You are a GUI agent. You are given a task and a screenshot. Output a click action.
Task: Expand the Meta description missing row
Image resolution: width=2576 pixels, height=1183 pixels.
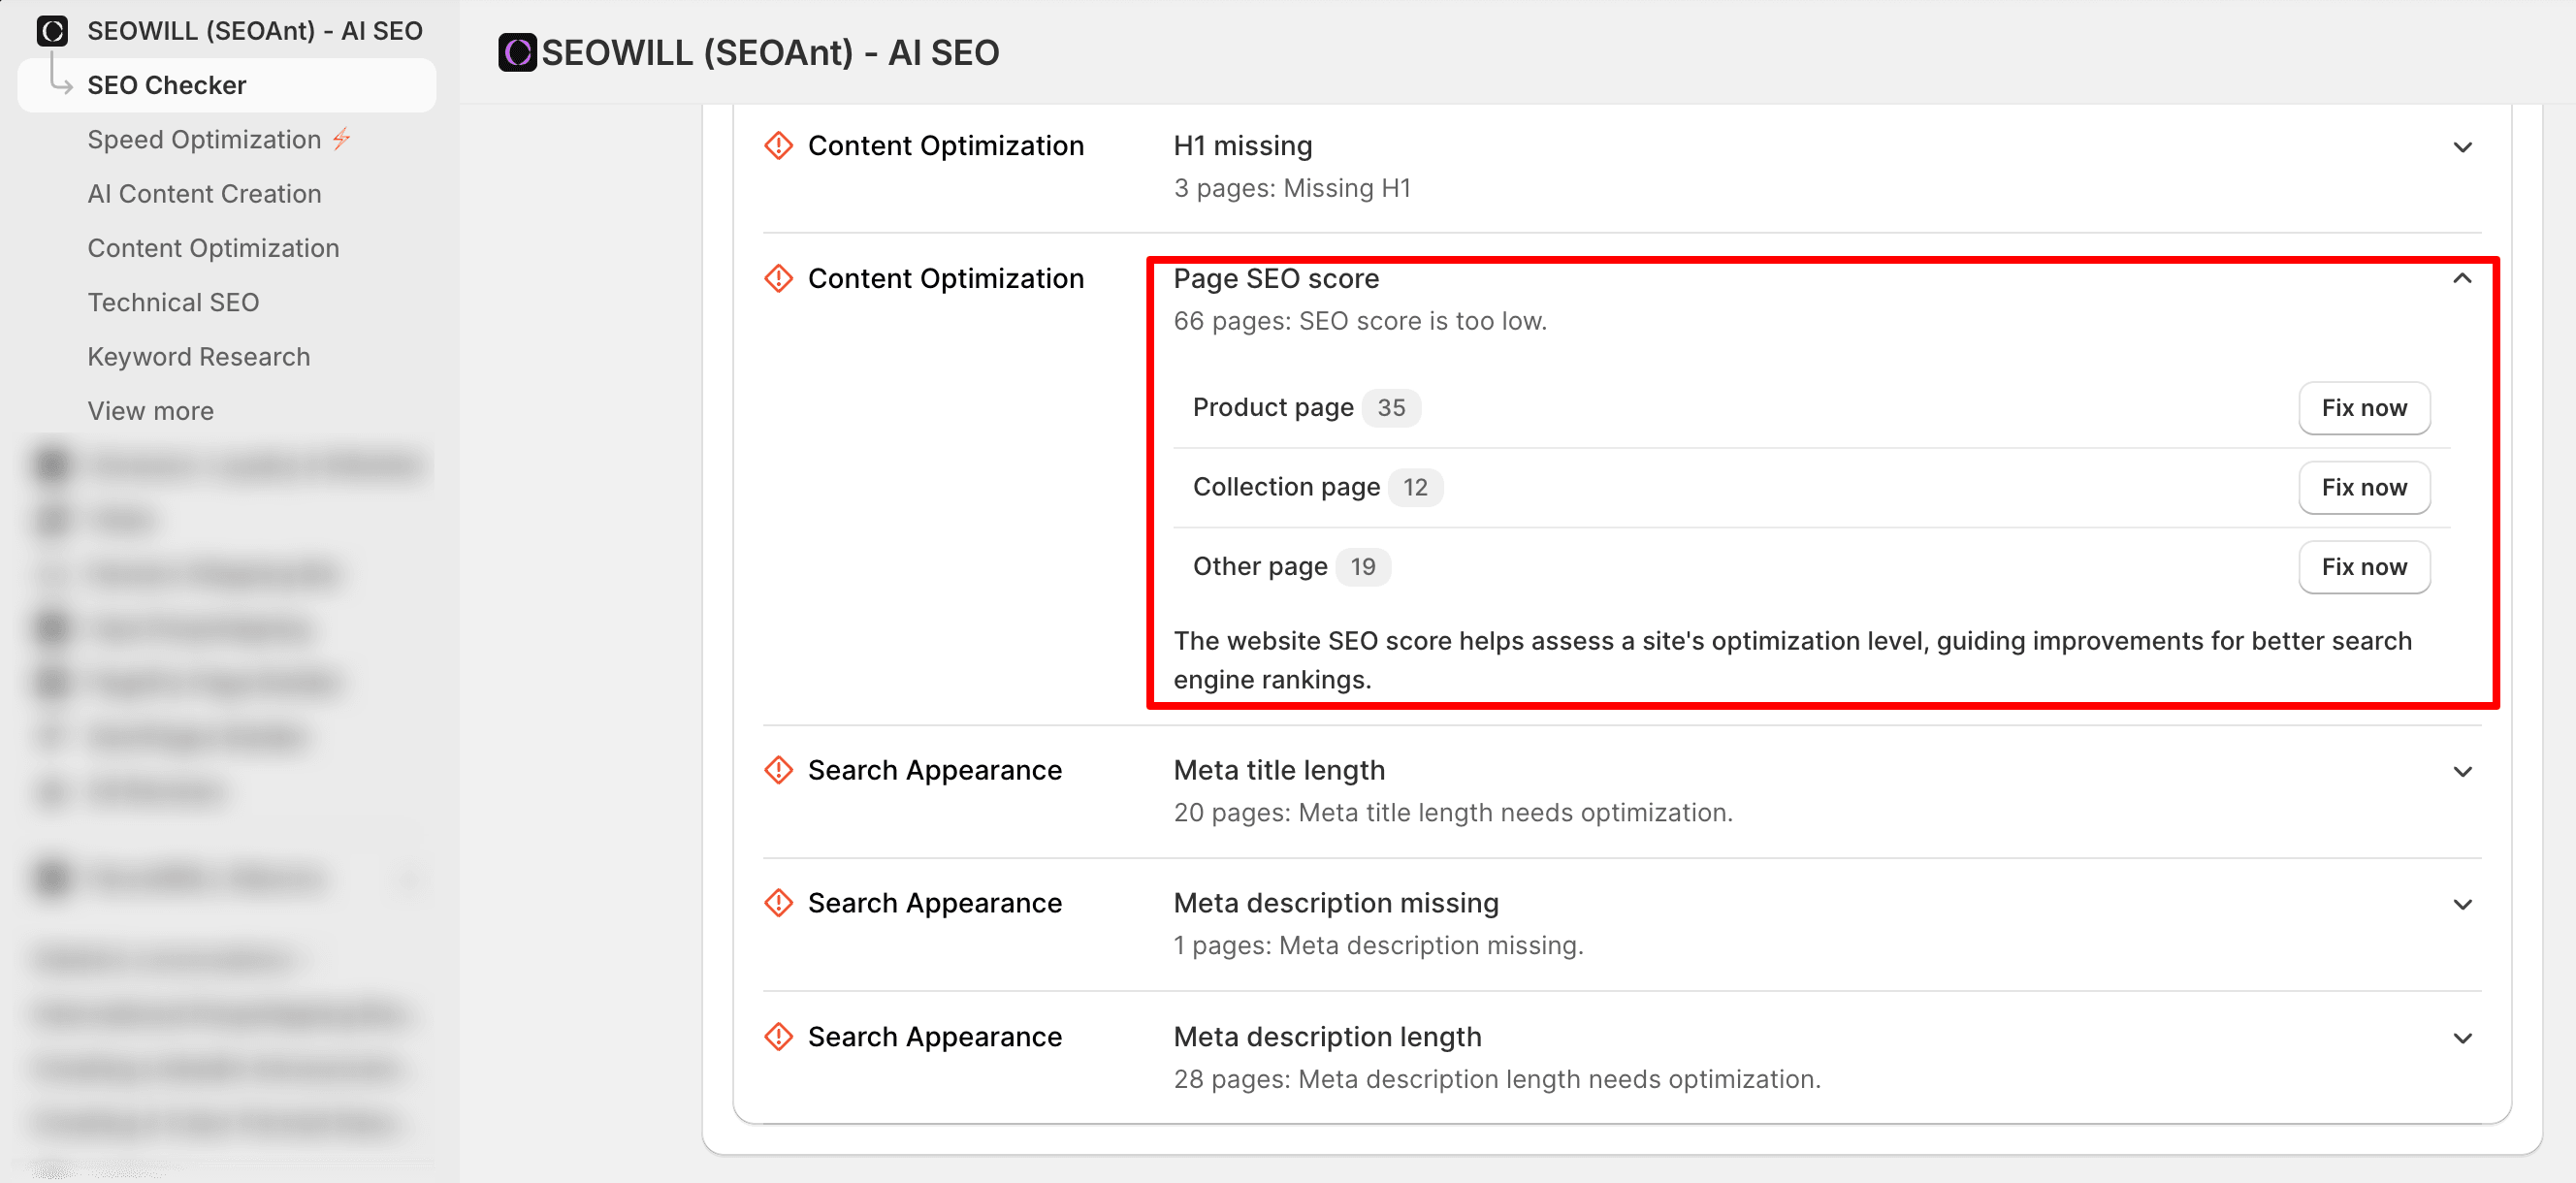pyautogui.click(x=2462, y=905)
